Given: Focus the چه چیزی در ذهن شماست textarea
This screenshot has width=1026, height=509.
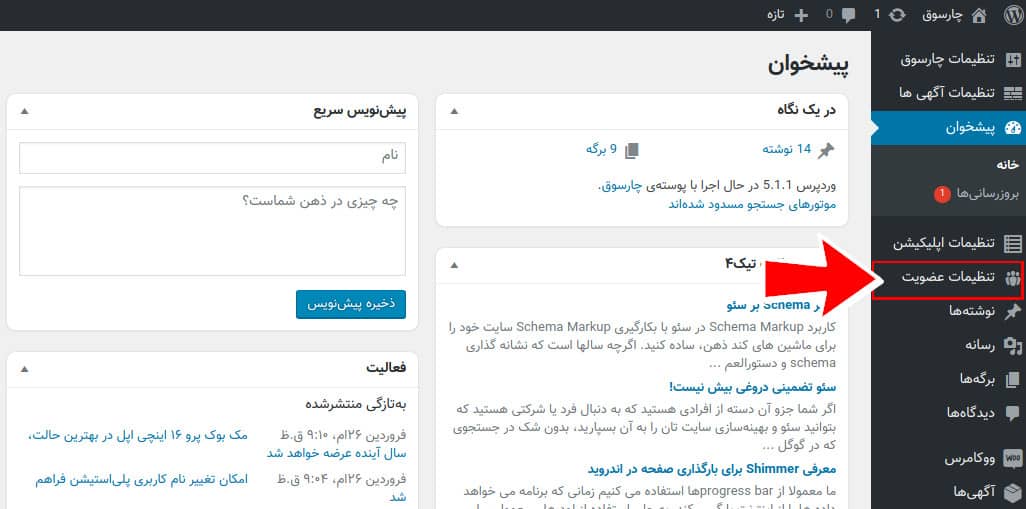Looking at the screenshot, I should coord(213,231).
